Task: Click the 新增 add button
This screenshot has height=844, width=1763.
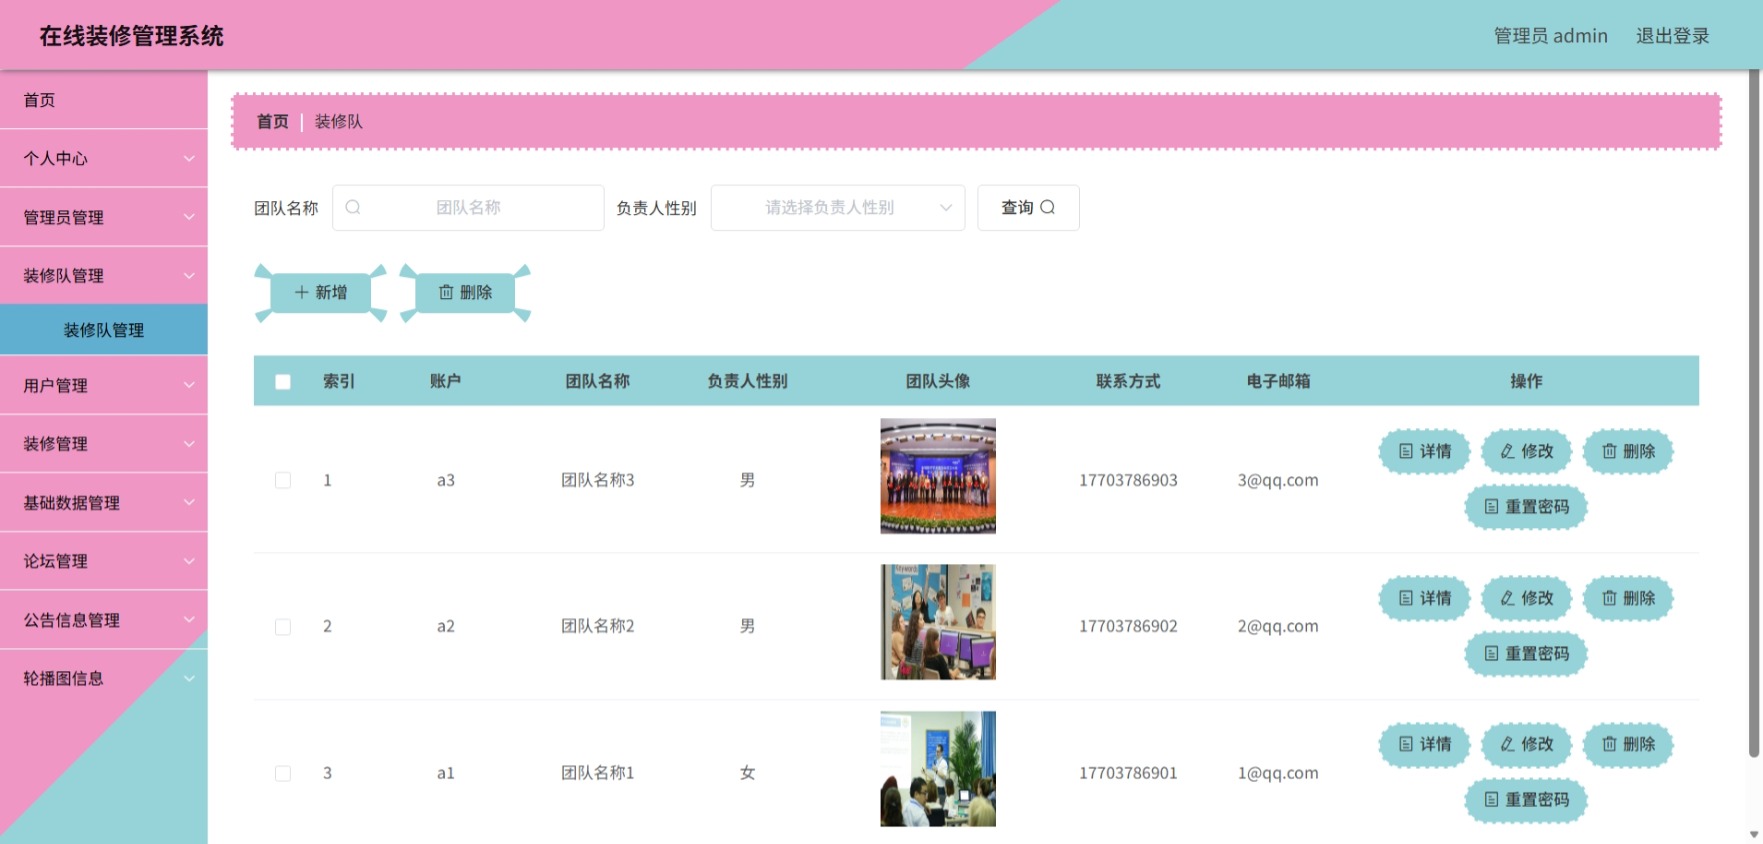Action: 321,292
